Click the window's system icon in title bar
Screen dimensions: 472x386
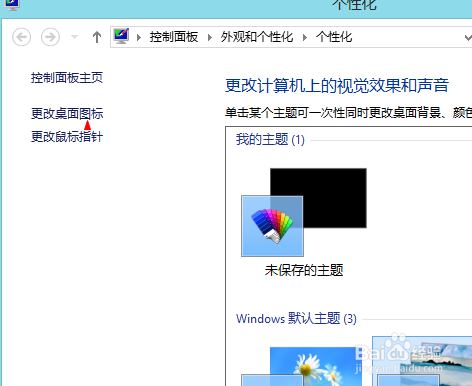tap(12, 4)
